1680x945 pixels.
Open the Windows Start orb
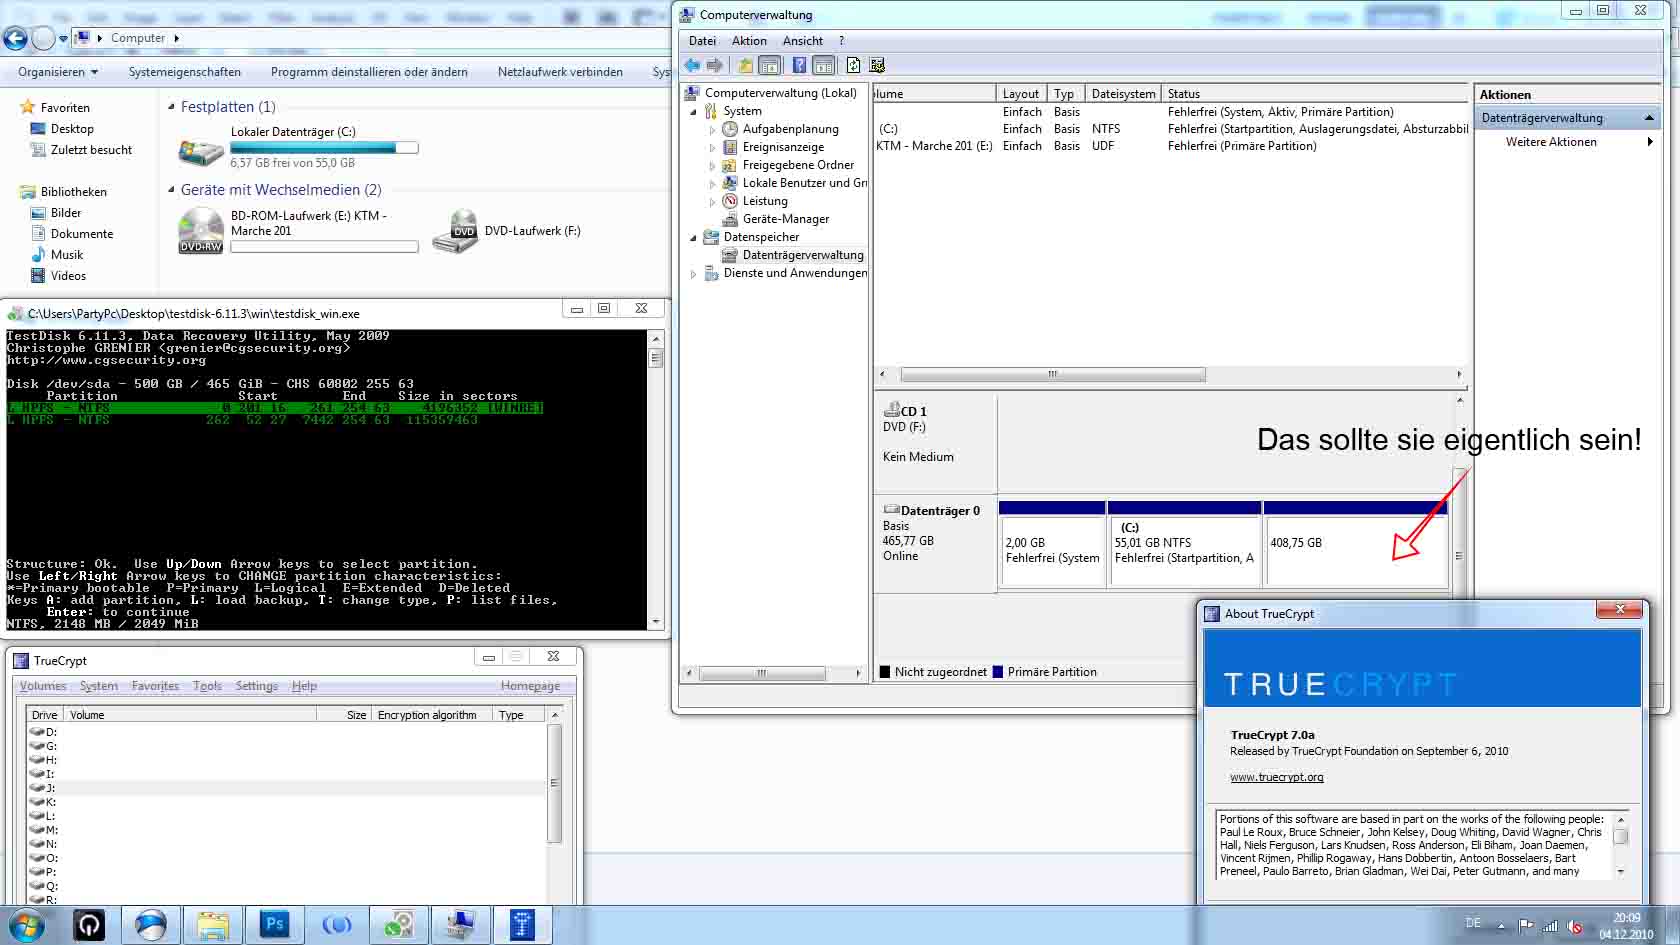(27, 926)
